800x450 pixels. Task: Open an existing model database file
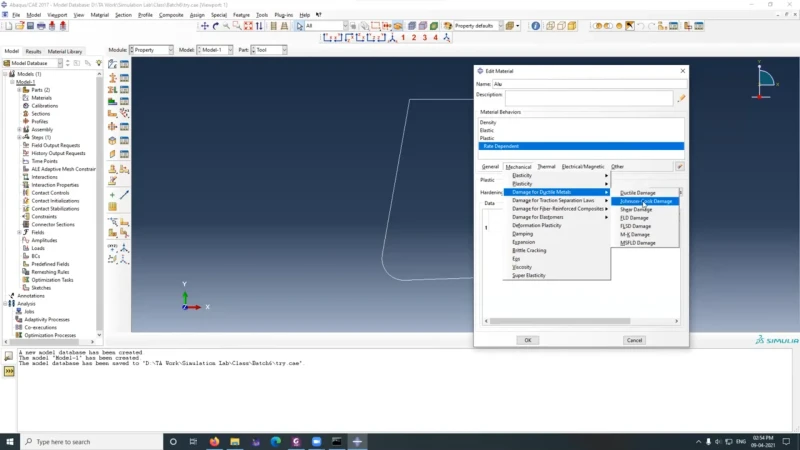[x=19, y=26]
